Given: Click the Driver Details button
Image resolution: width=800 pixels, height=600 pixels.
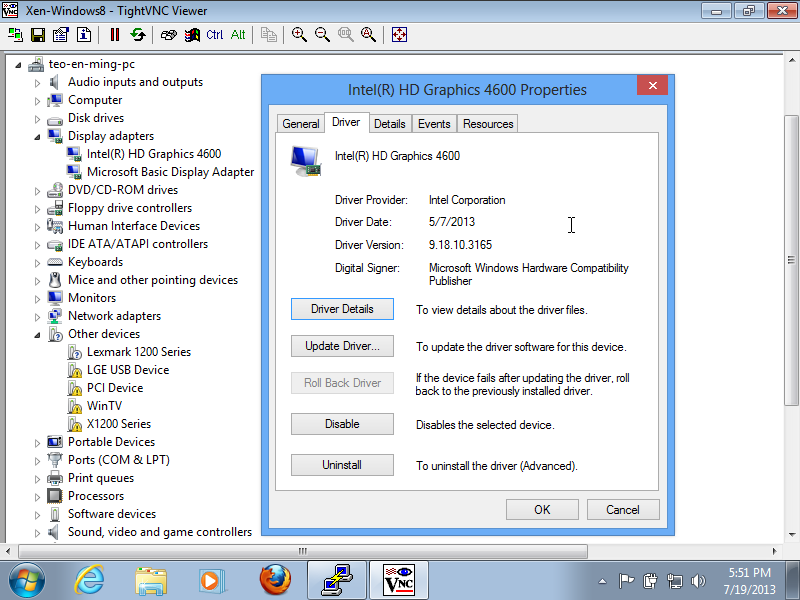Looking at the screenshot, I should point(342,309).
